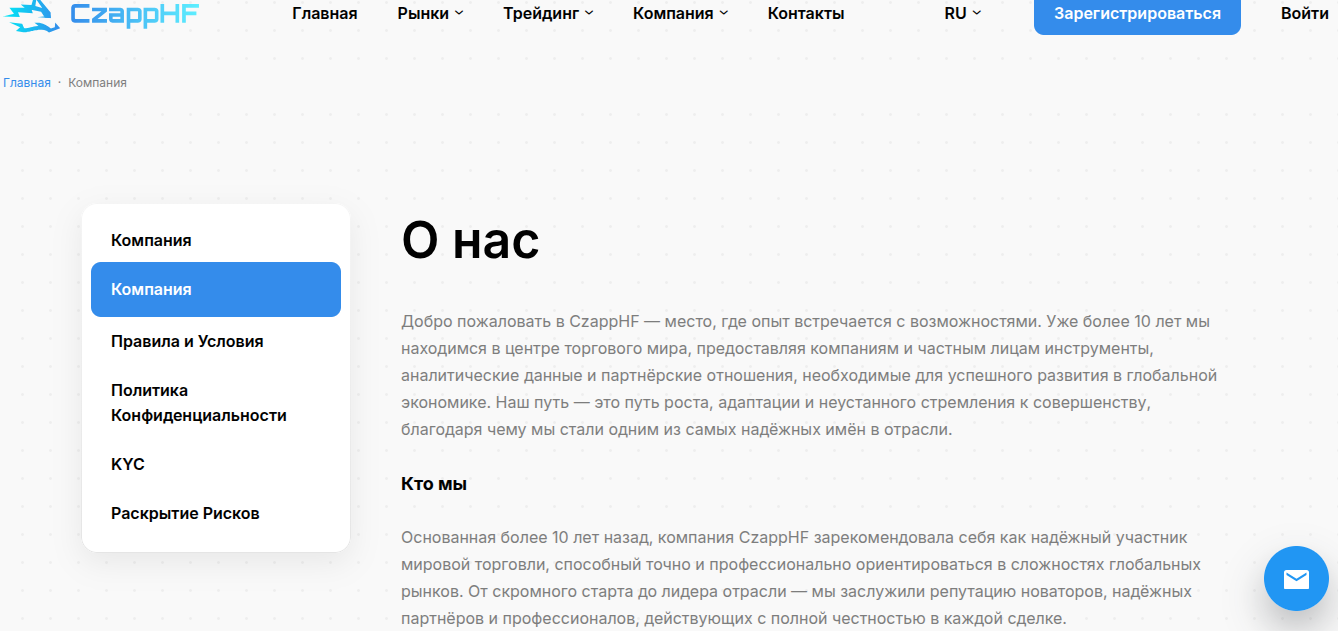Click the Компания breadcrumb text
Image resolution: width=1338 pixels, height=631 pixels.
pyautogui.click(x=97, y=82)
